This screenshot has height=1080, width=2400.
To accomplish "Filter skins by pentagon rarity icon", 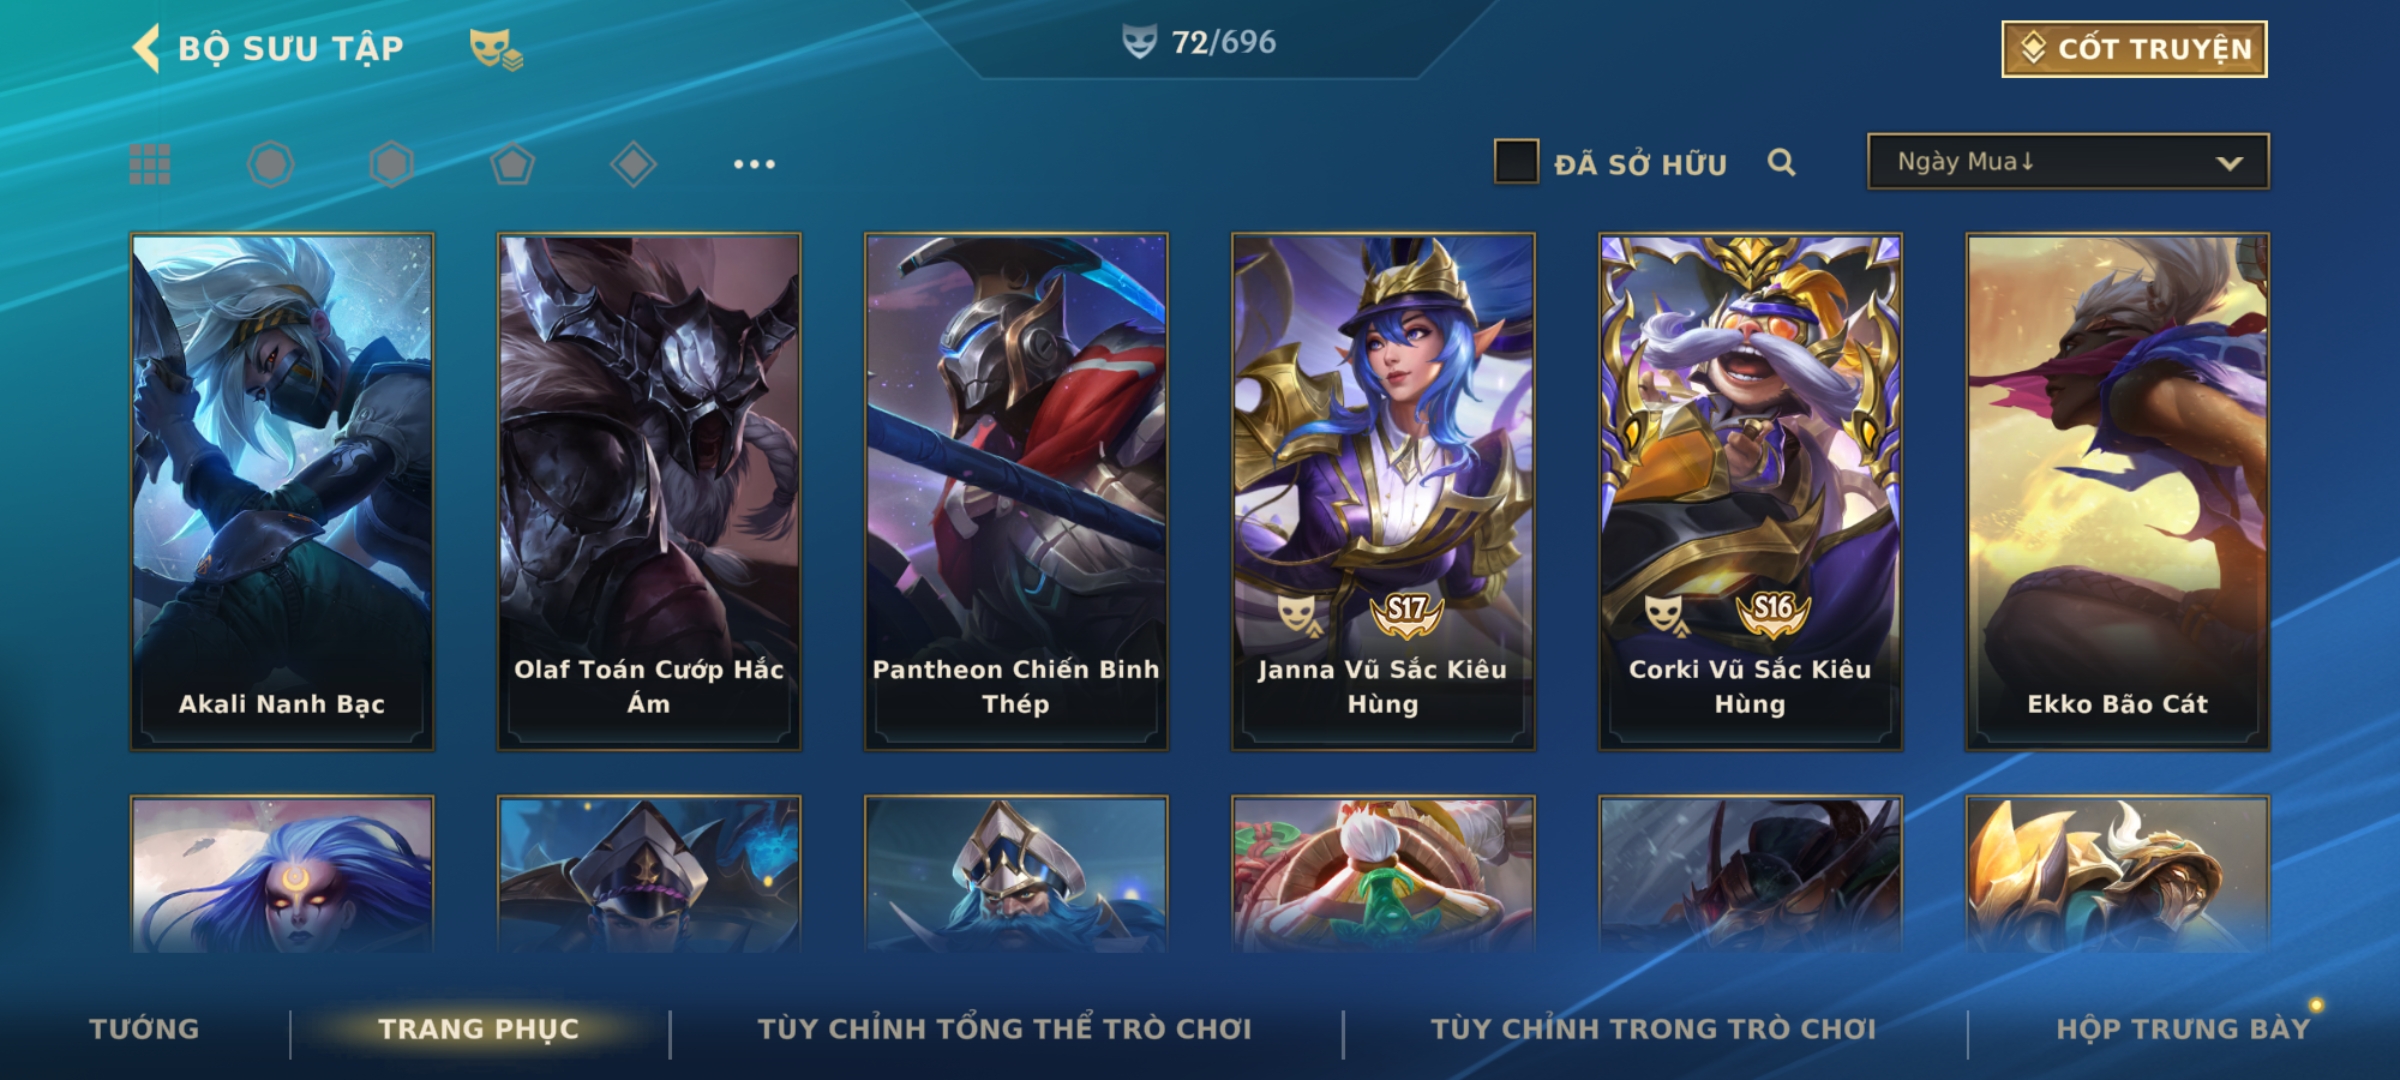I will (x=512, y=164).
